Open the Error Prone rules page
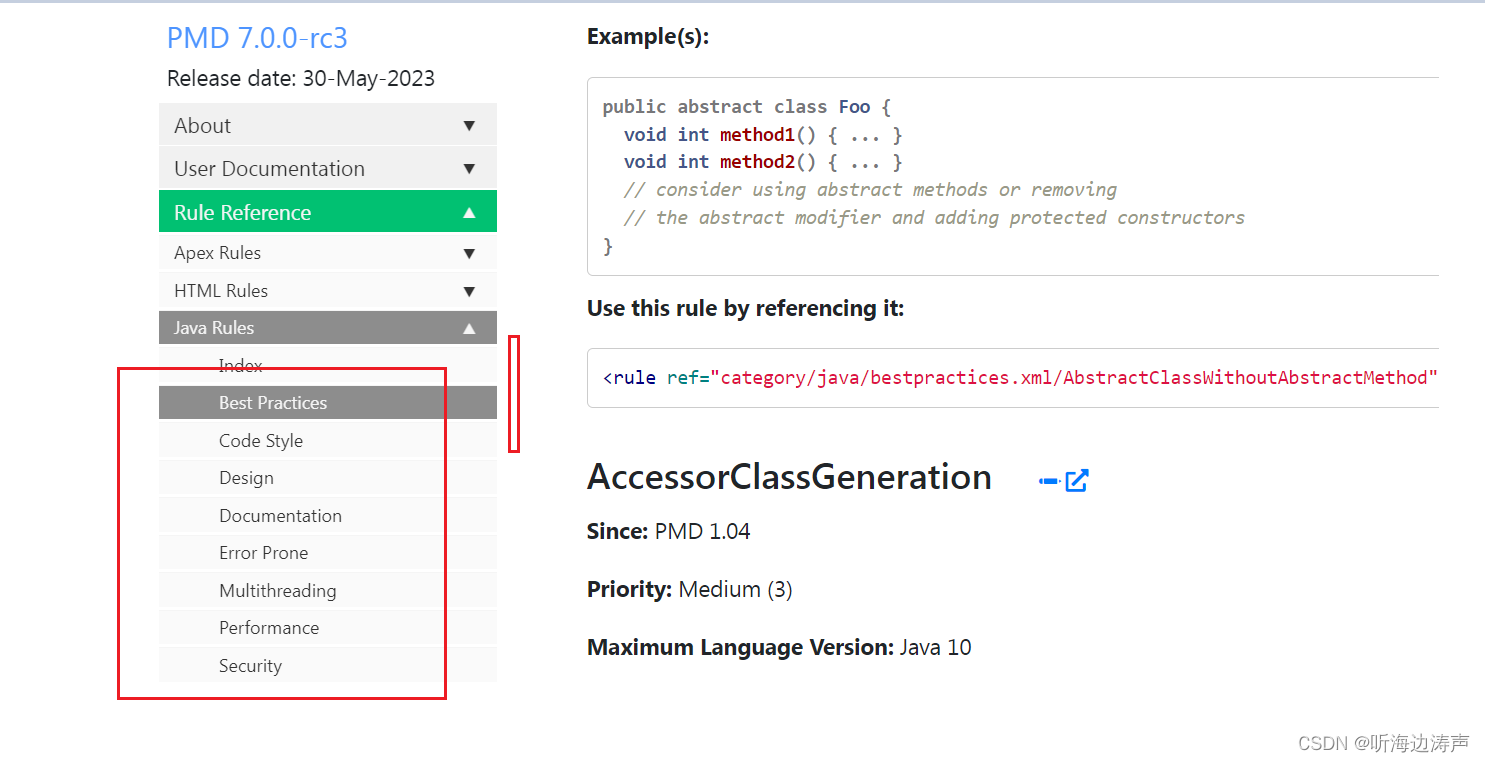Viewport: 1485px width, 762px height. click(x=328, y=553)
